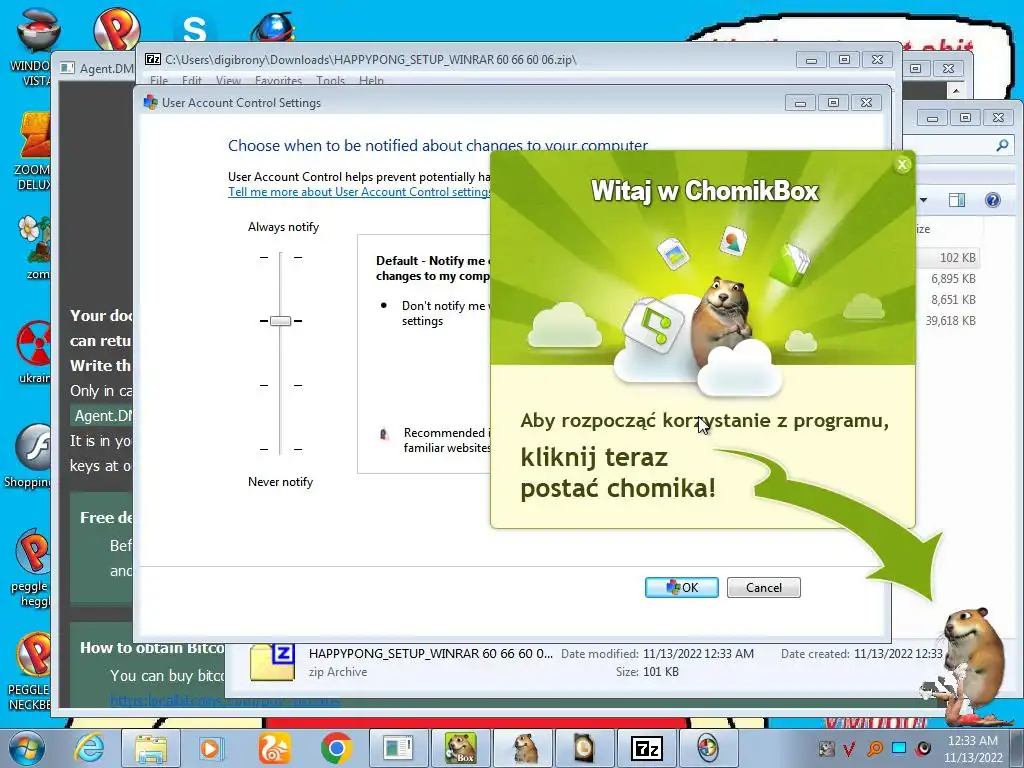Show the clock reading 12:33 AM
The height and width of the screenshot is (768, 1024).
972,741
